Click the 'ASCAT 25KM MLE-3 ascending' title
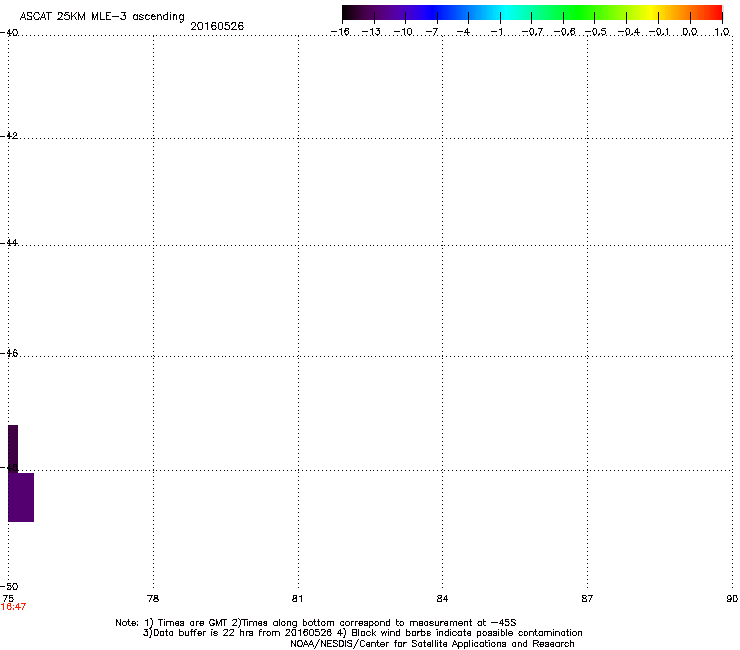Screen dimensions: 740x650 102,17
